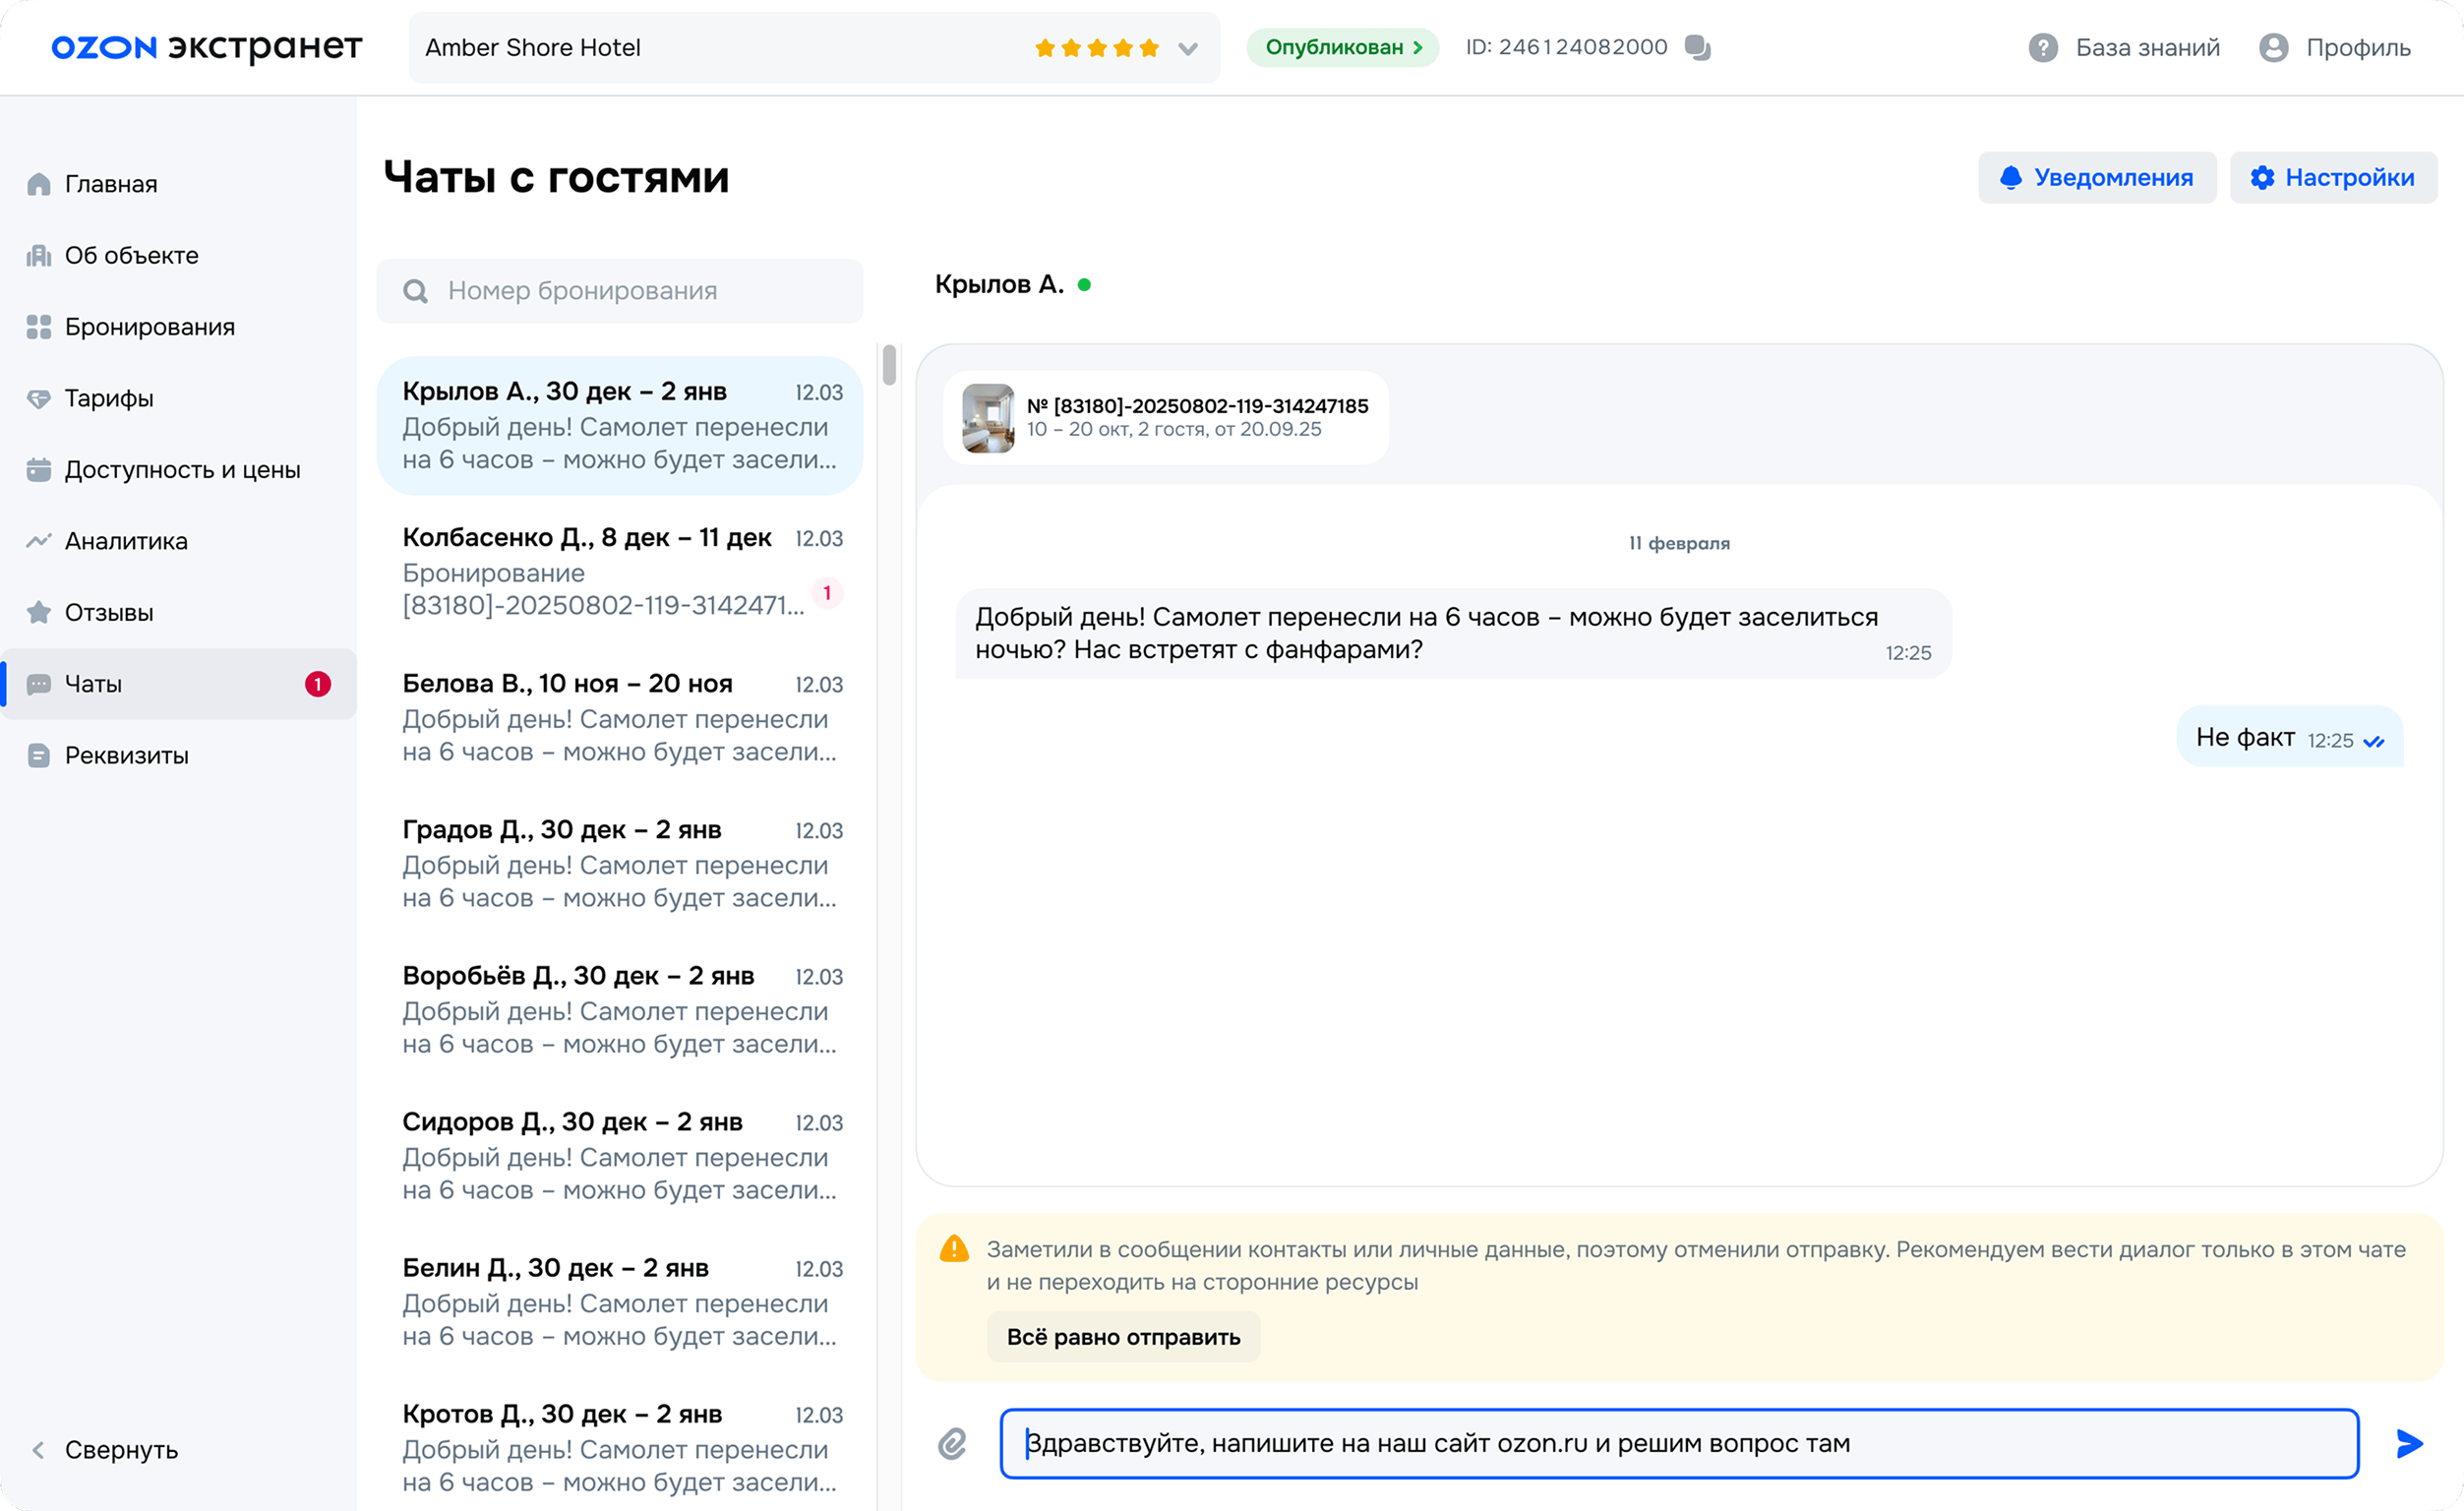Collapse the sidebar with Свернуть
The height and width of the screenshot is (1511, 2464).
click(x=120, y=1449)
